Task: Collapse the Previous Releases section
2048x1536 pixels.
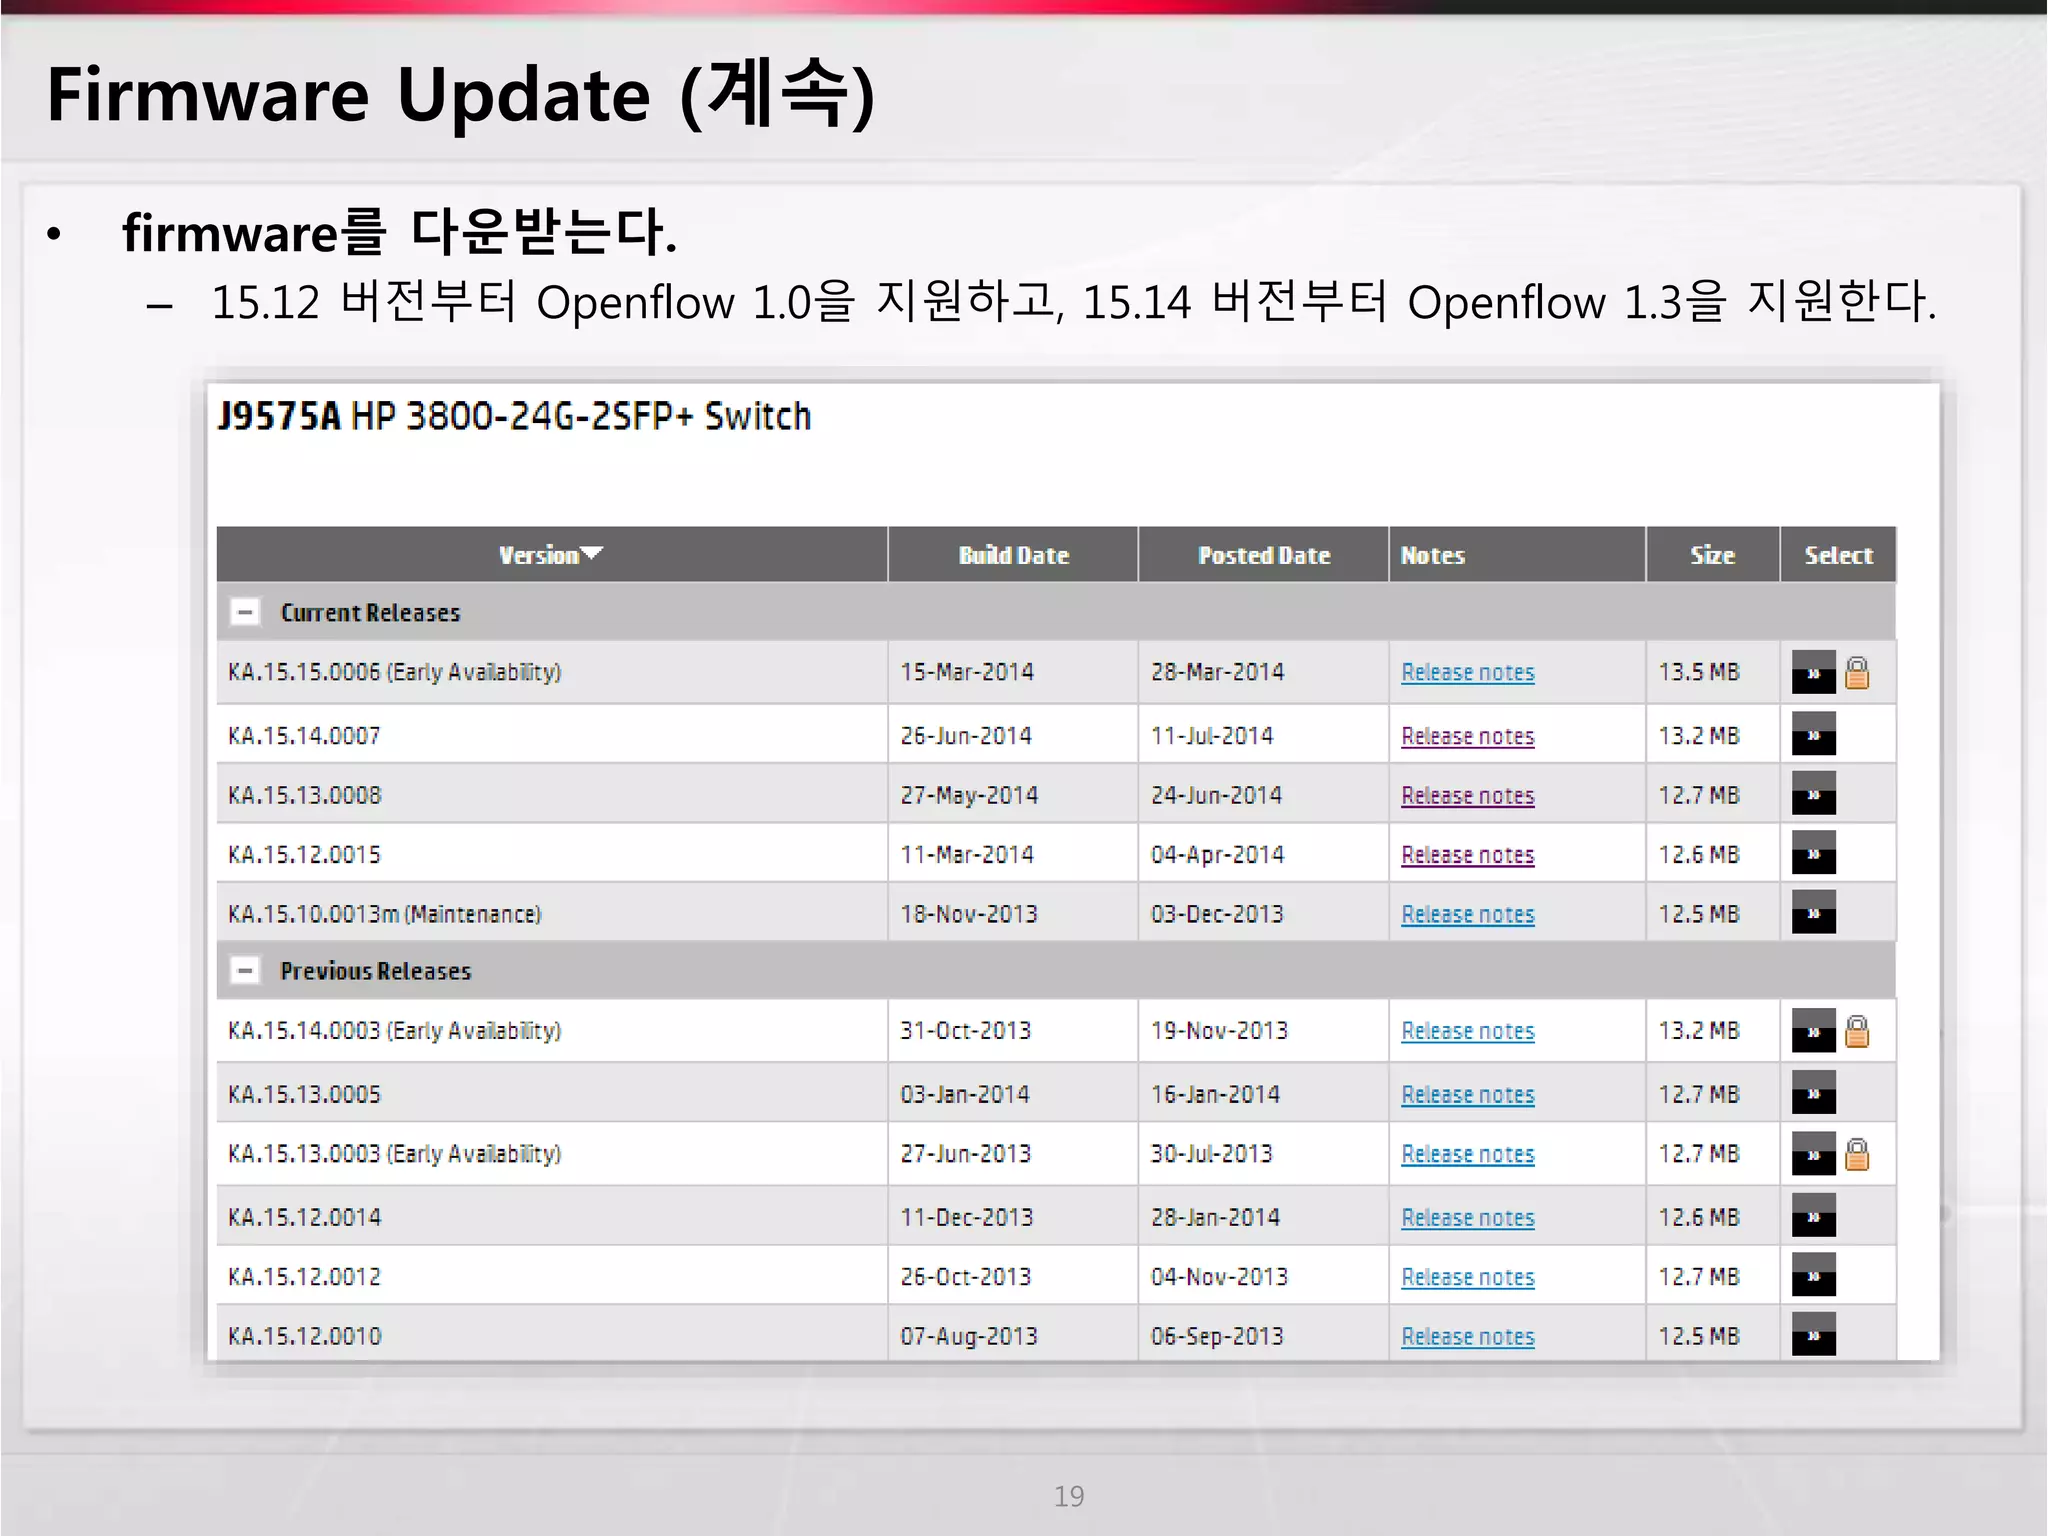Action: pos(245,970)
